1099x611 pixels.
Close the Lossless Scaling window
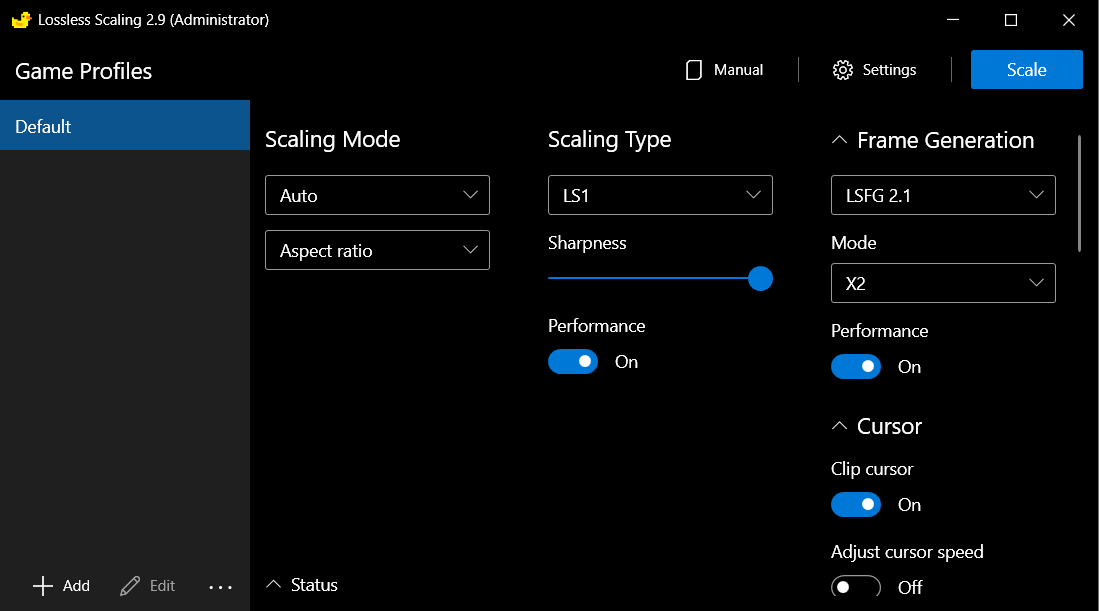point(1069,20)
